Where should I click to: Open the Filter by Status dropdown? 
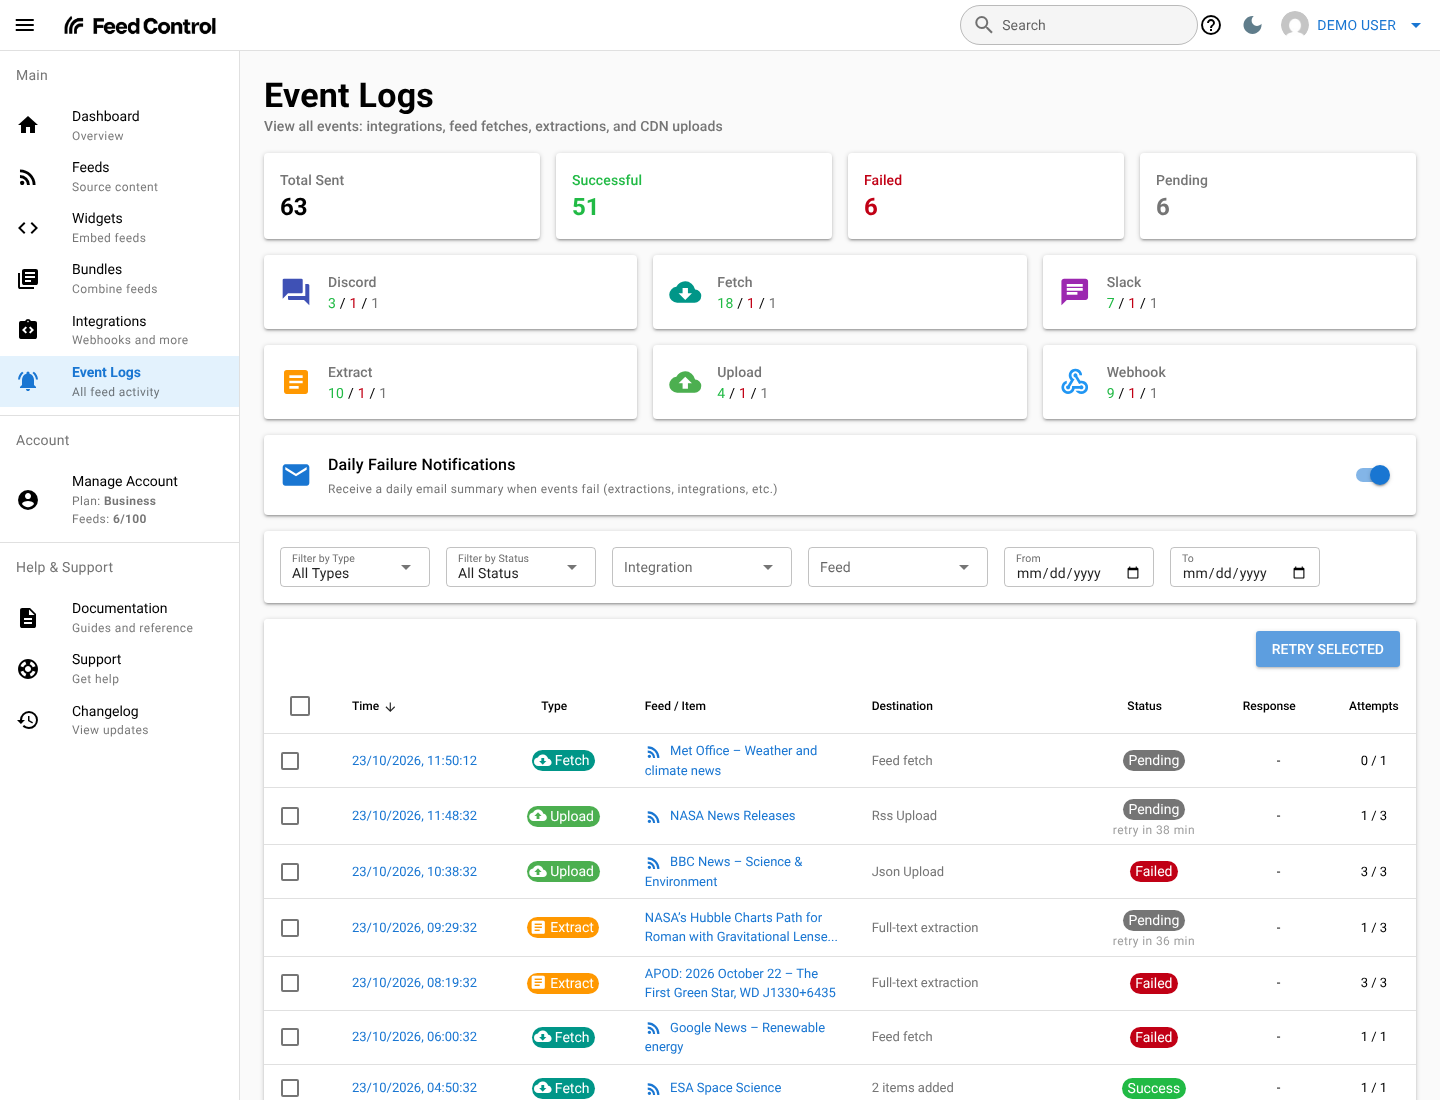521,567
